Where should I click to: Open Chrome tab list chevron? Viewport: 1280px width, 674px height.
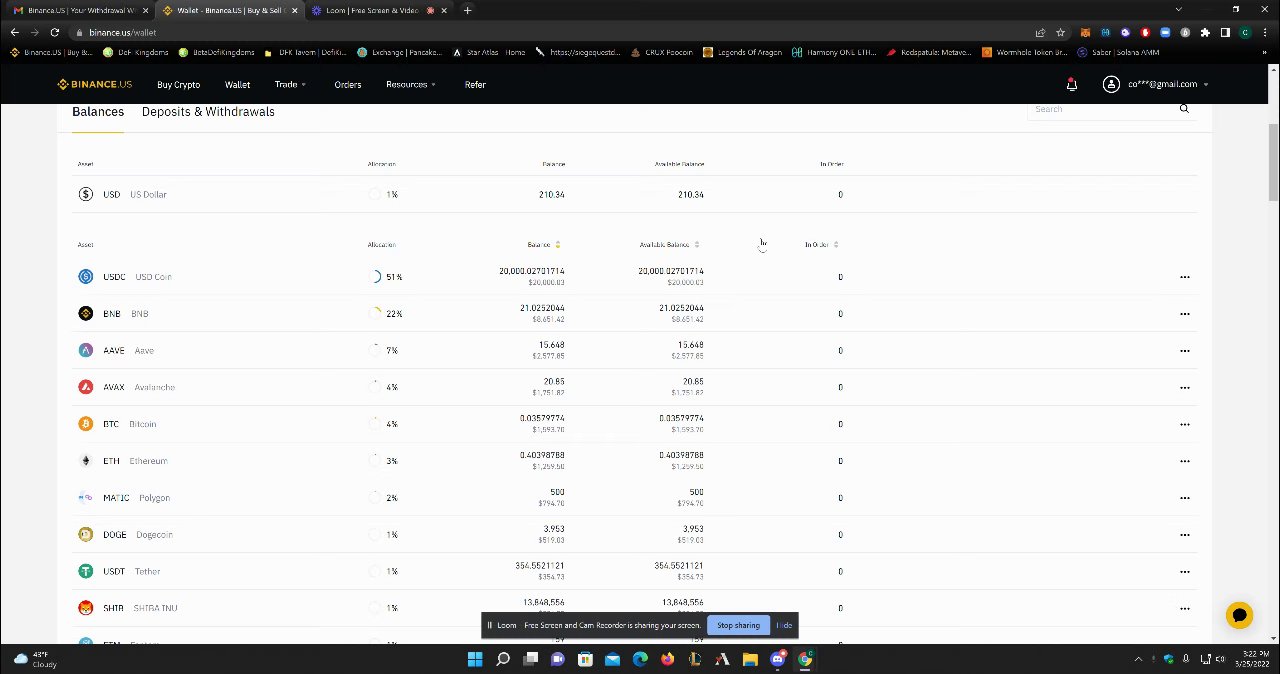[1178, 9]
